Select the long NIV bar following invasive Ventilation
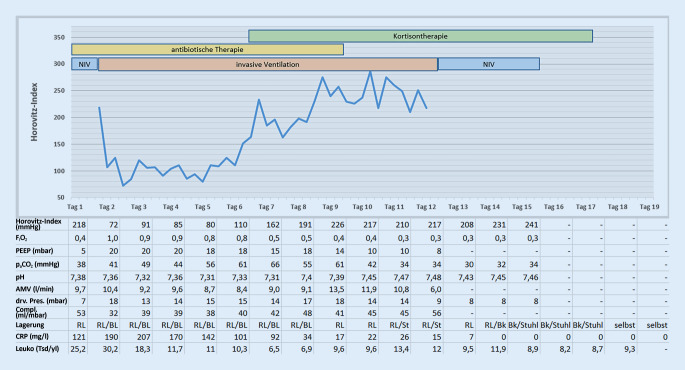Image resolution: width=685 pixels, height=370 pixels. coord(488,64)
